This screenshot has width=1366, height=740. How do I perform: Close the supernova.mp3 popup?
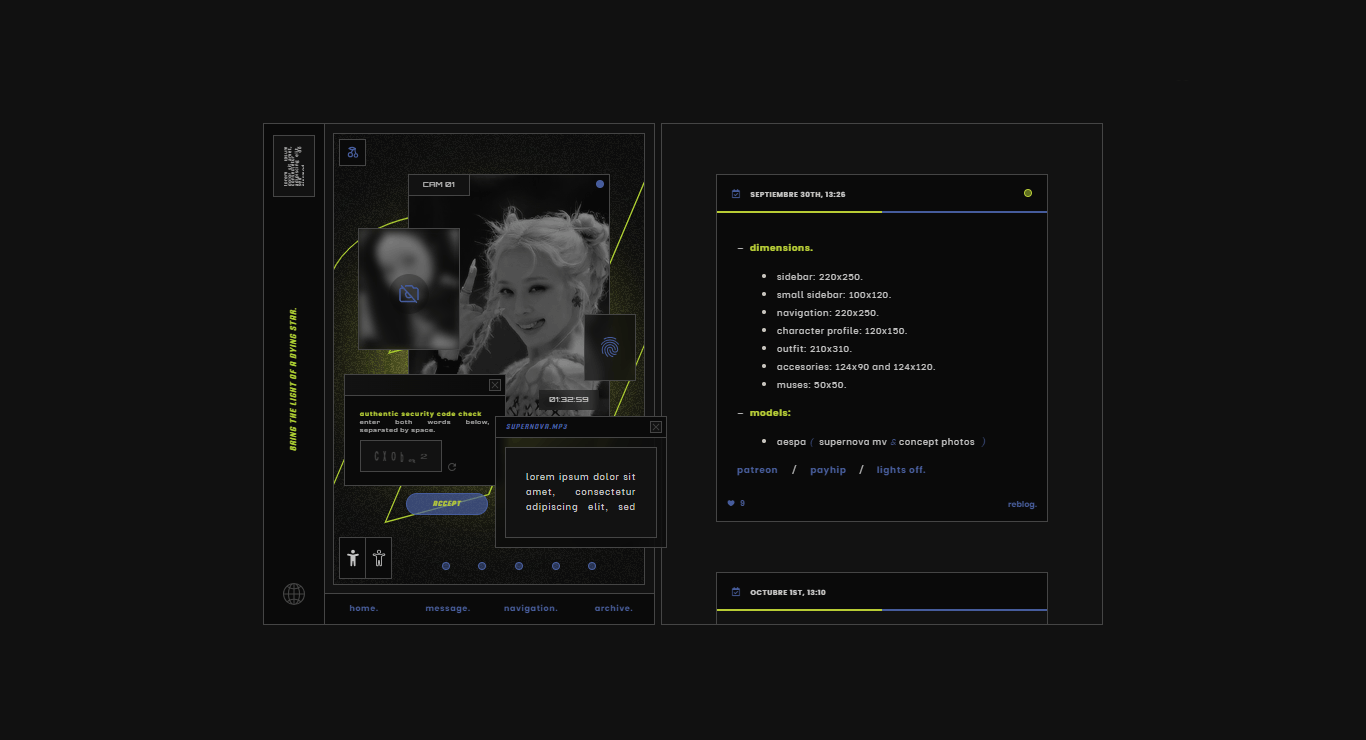point(656,427)
